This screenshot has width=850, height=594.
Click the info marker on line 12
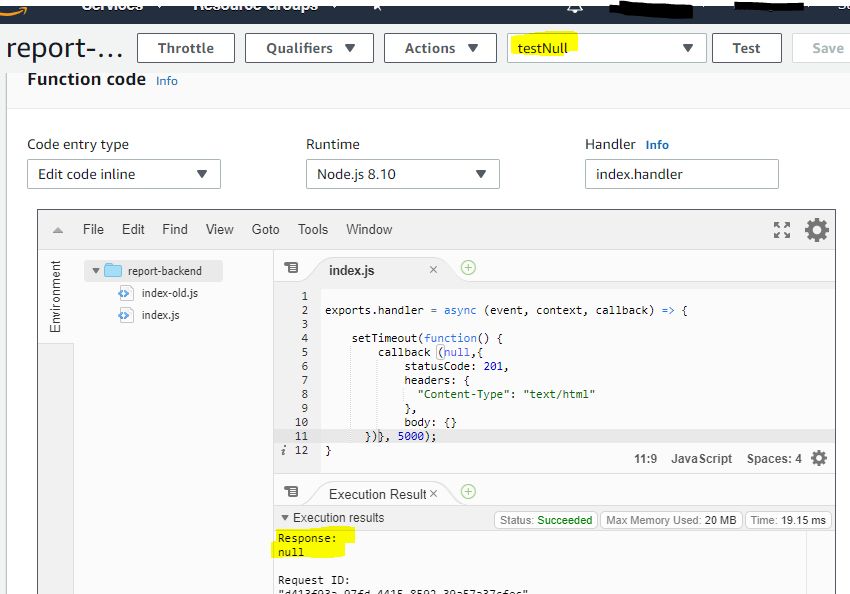pos(284,450)
